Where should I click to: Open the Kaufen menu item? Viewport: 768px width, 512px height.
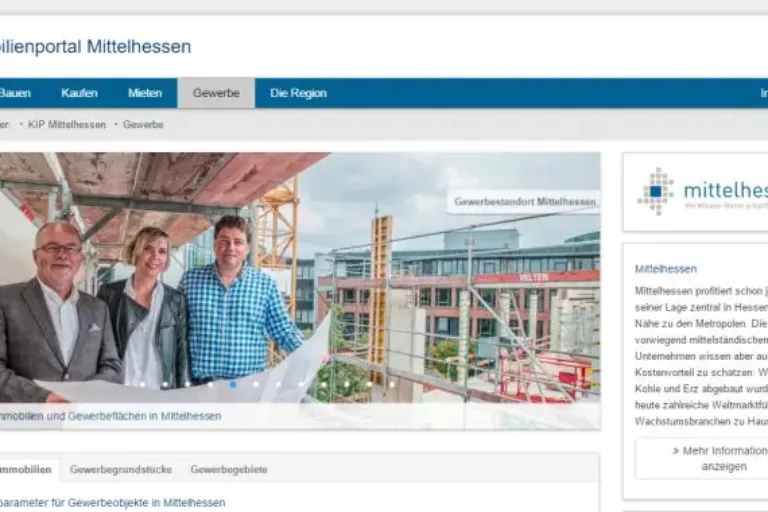79,93
